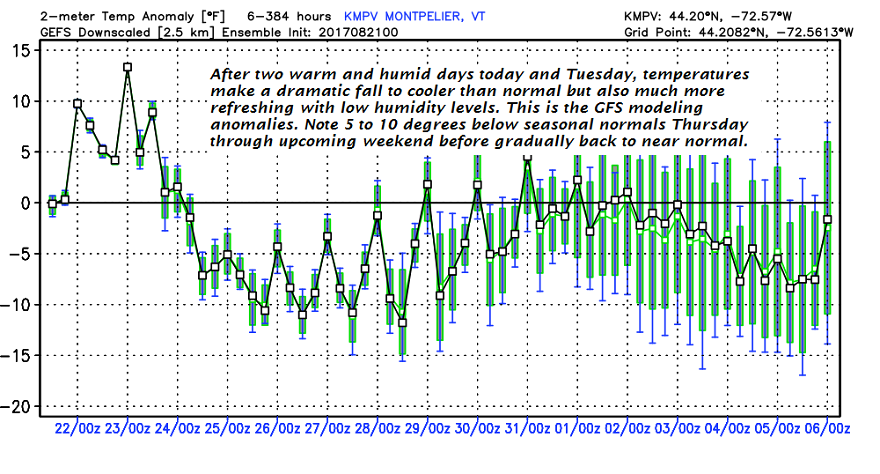Select the 25/00z x-axis tick label

click(227, 430)
